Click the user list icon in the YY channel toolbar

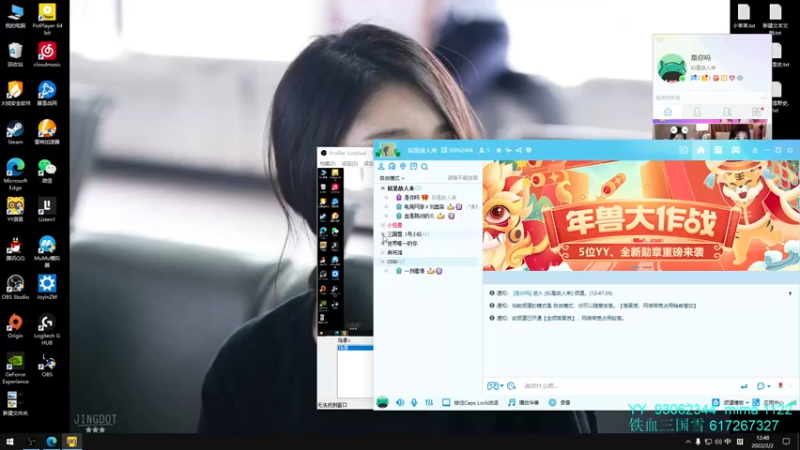pyautogui.click(x=381, y=166)
